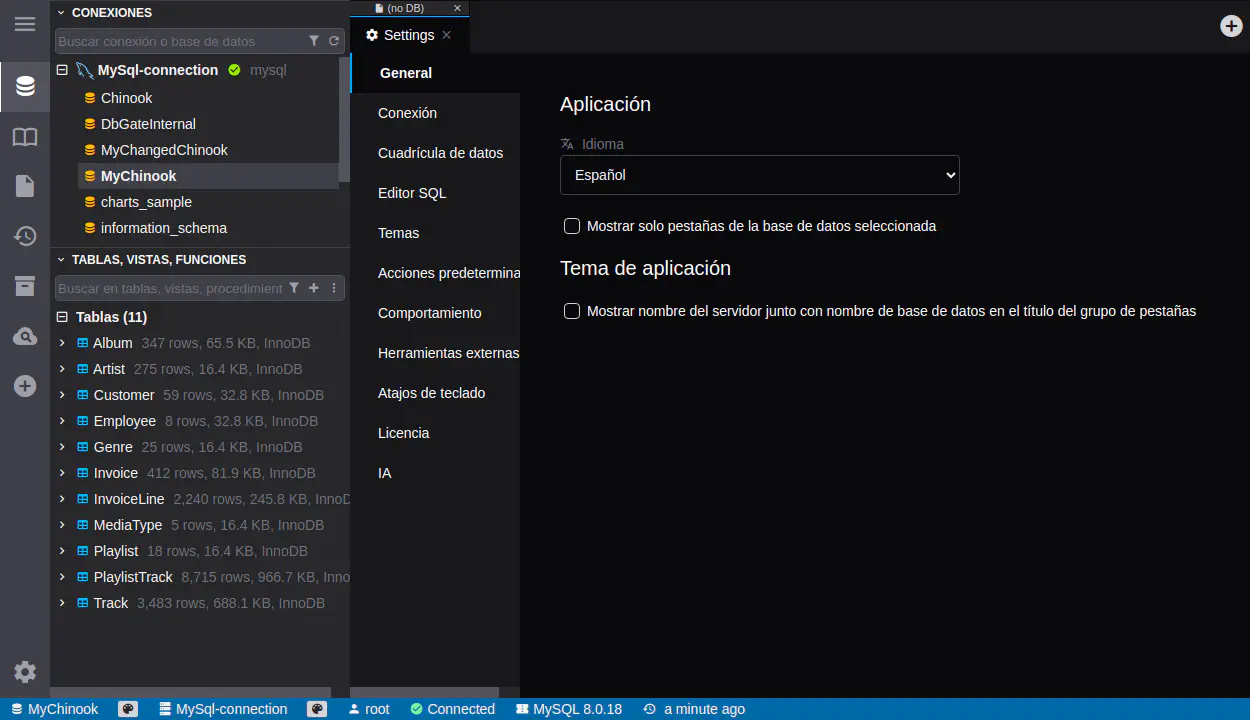Click the settings gear icon in sidebar
This screenshot has height=720, width=1250.
tap(25, 672)
